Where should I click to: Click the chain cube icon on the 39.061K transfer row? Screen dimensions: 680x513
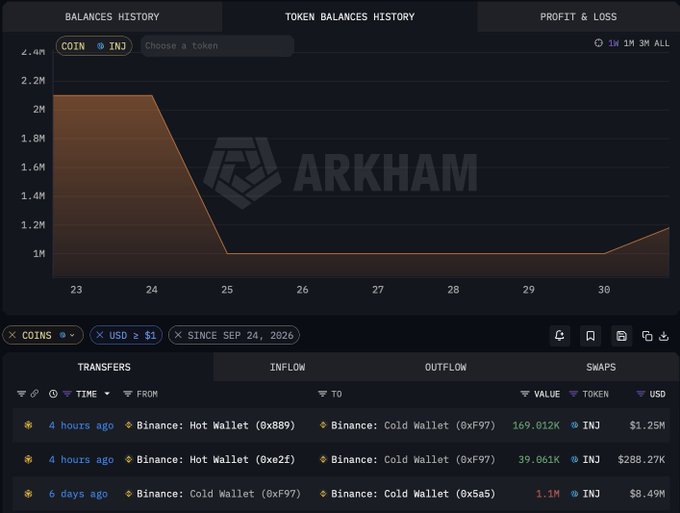coord(29,459)
